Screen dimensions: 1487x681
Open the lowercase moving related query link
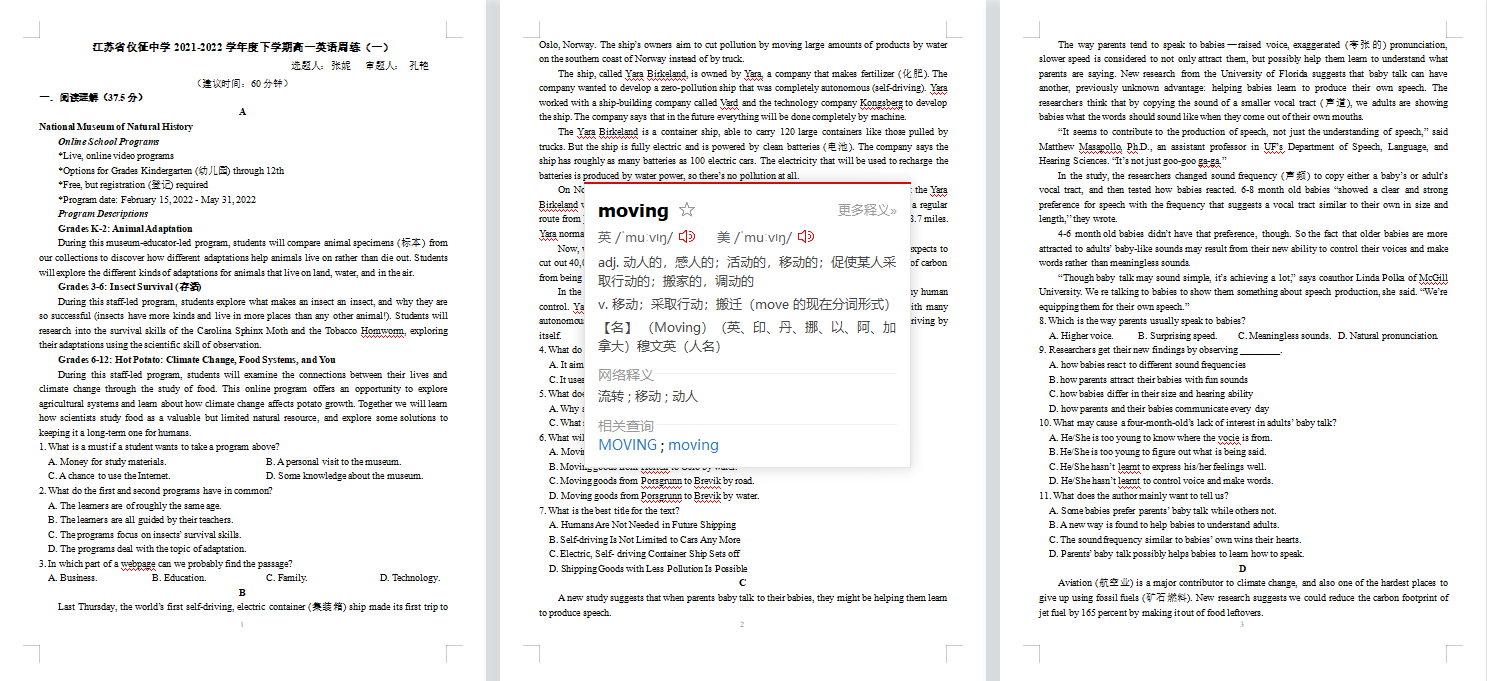[694, 445]
